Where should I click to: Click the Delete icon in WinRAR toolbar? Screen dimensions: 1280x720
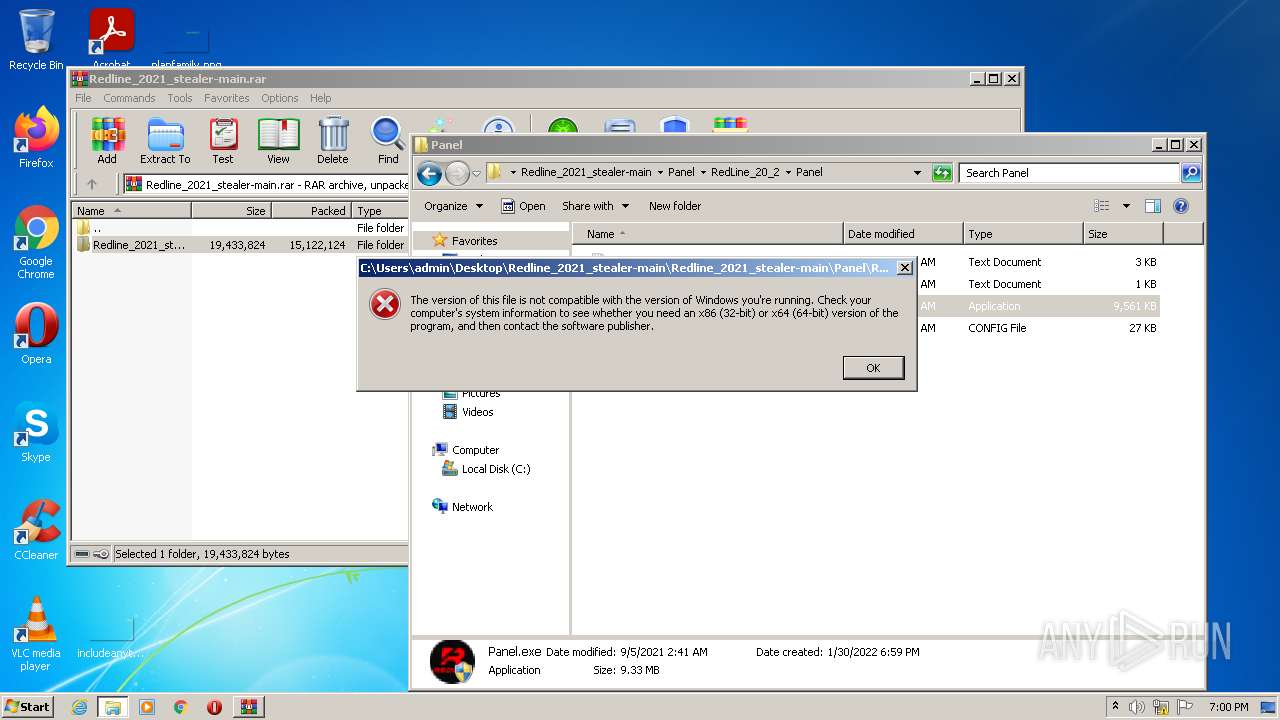(333, 141)
